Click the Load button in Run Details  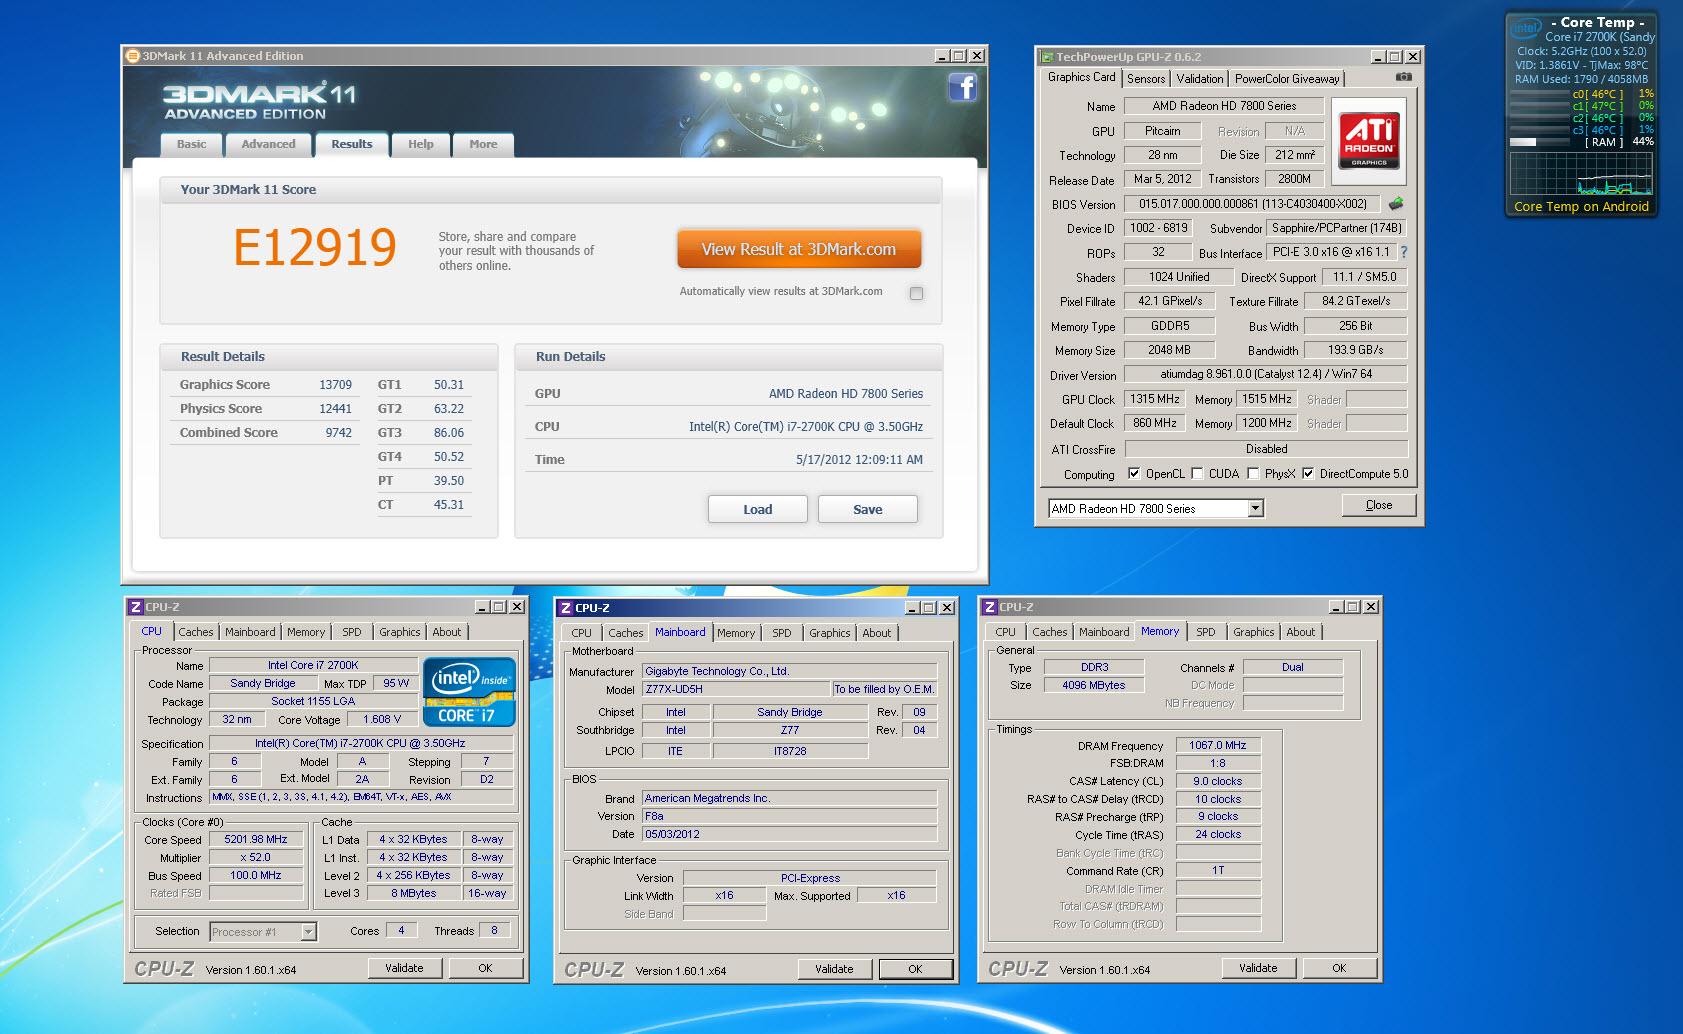click(758, 509)
